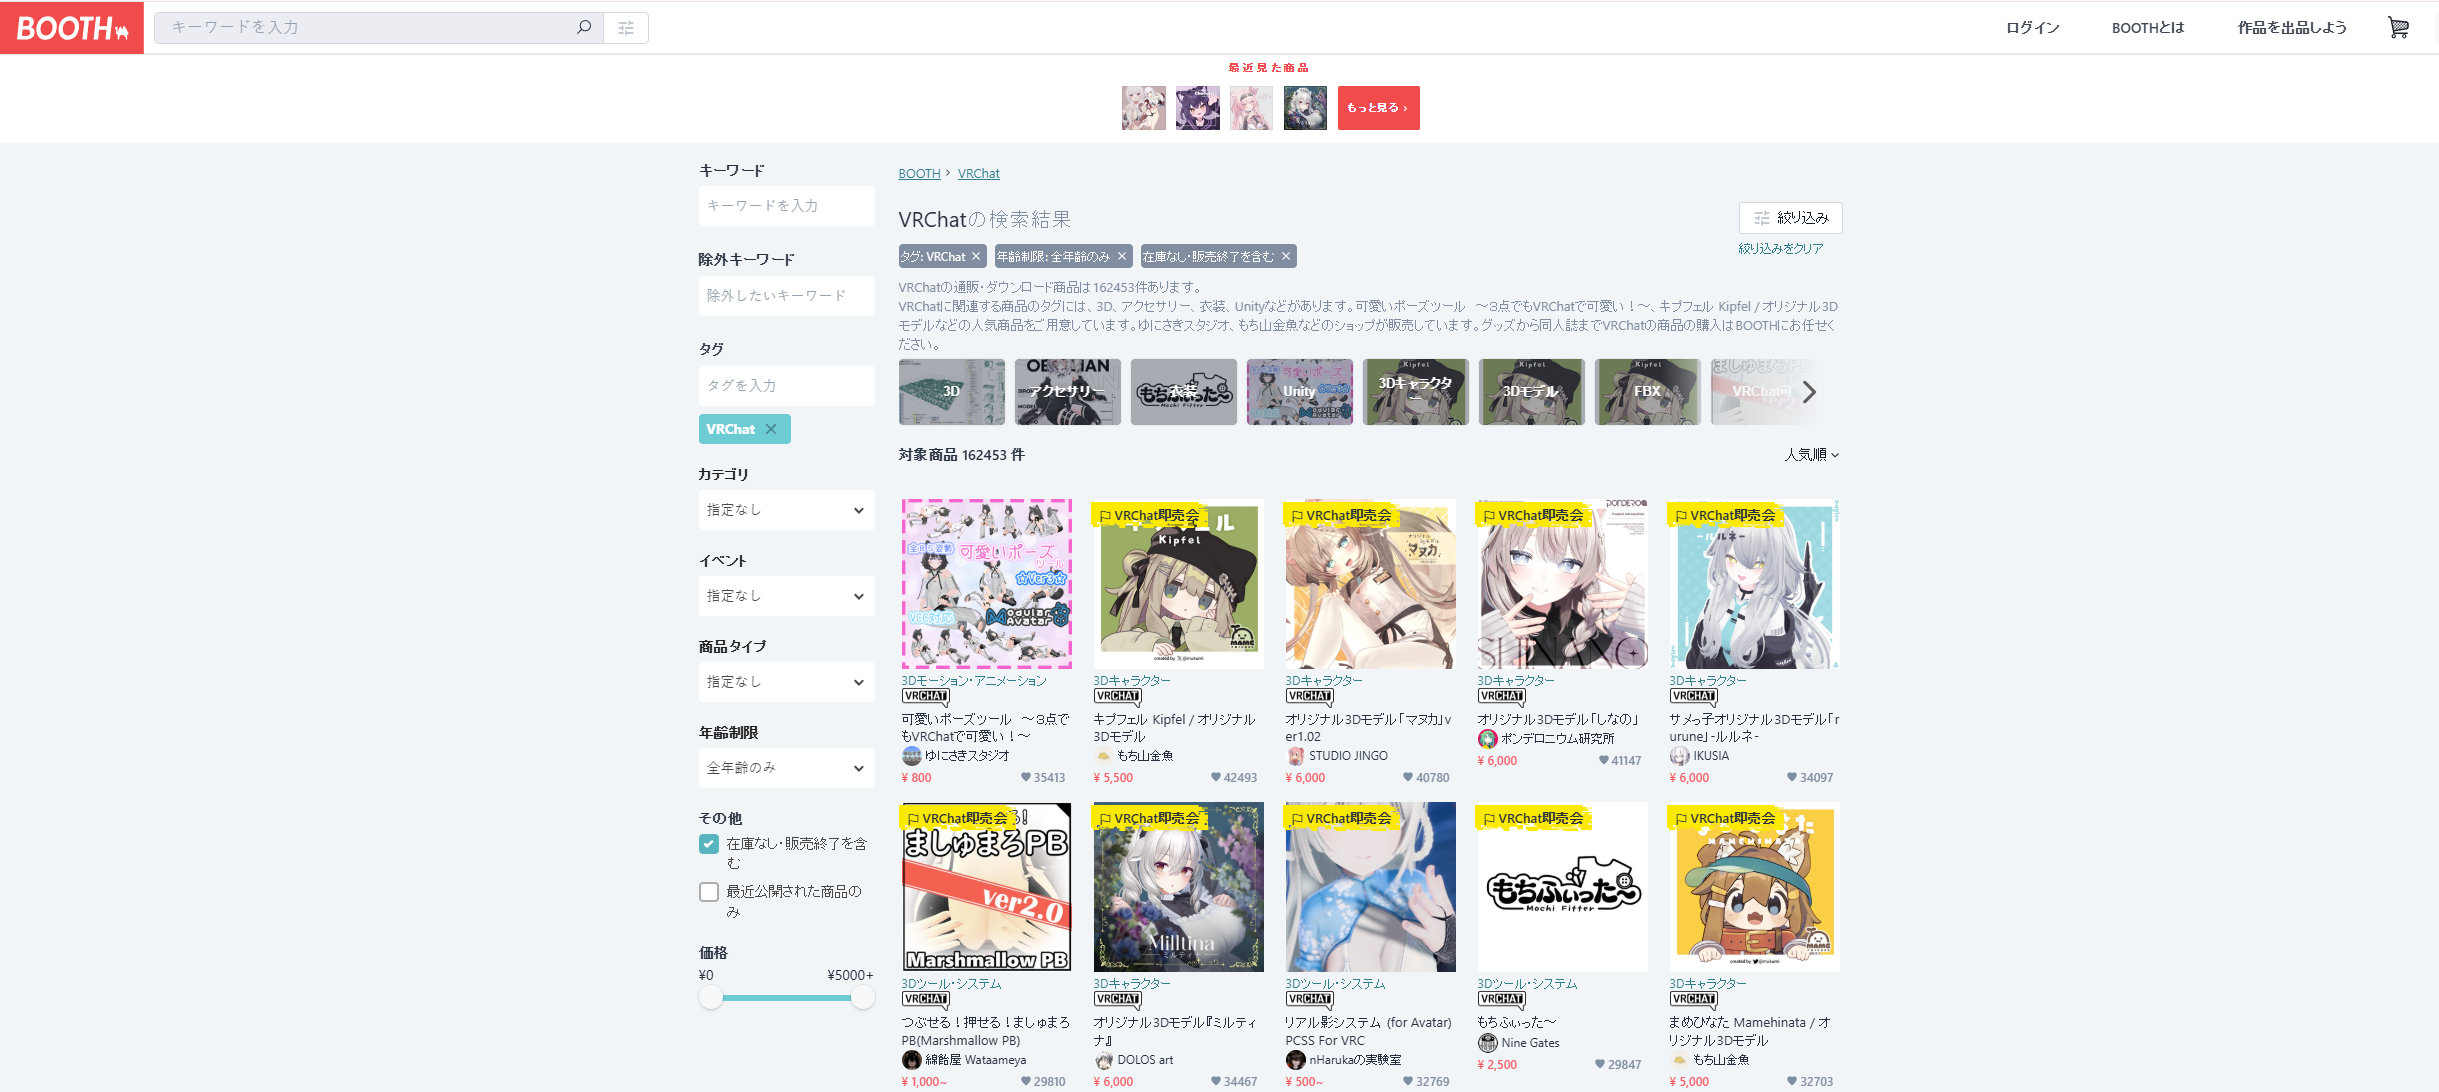Open the shopping cart icon
This screenshot has width=2439, height=1092.
[x=2398, y=28]
